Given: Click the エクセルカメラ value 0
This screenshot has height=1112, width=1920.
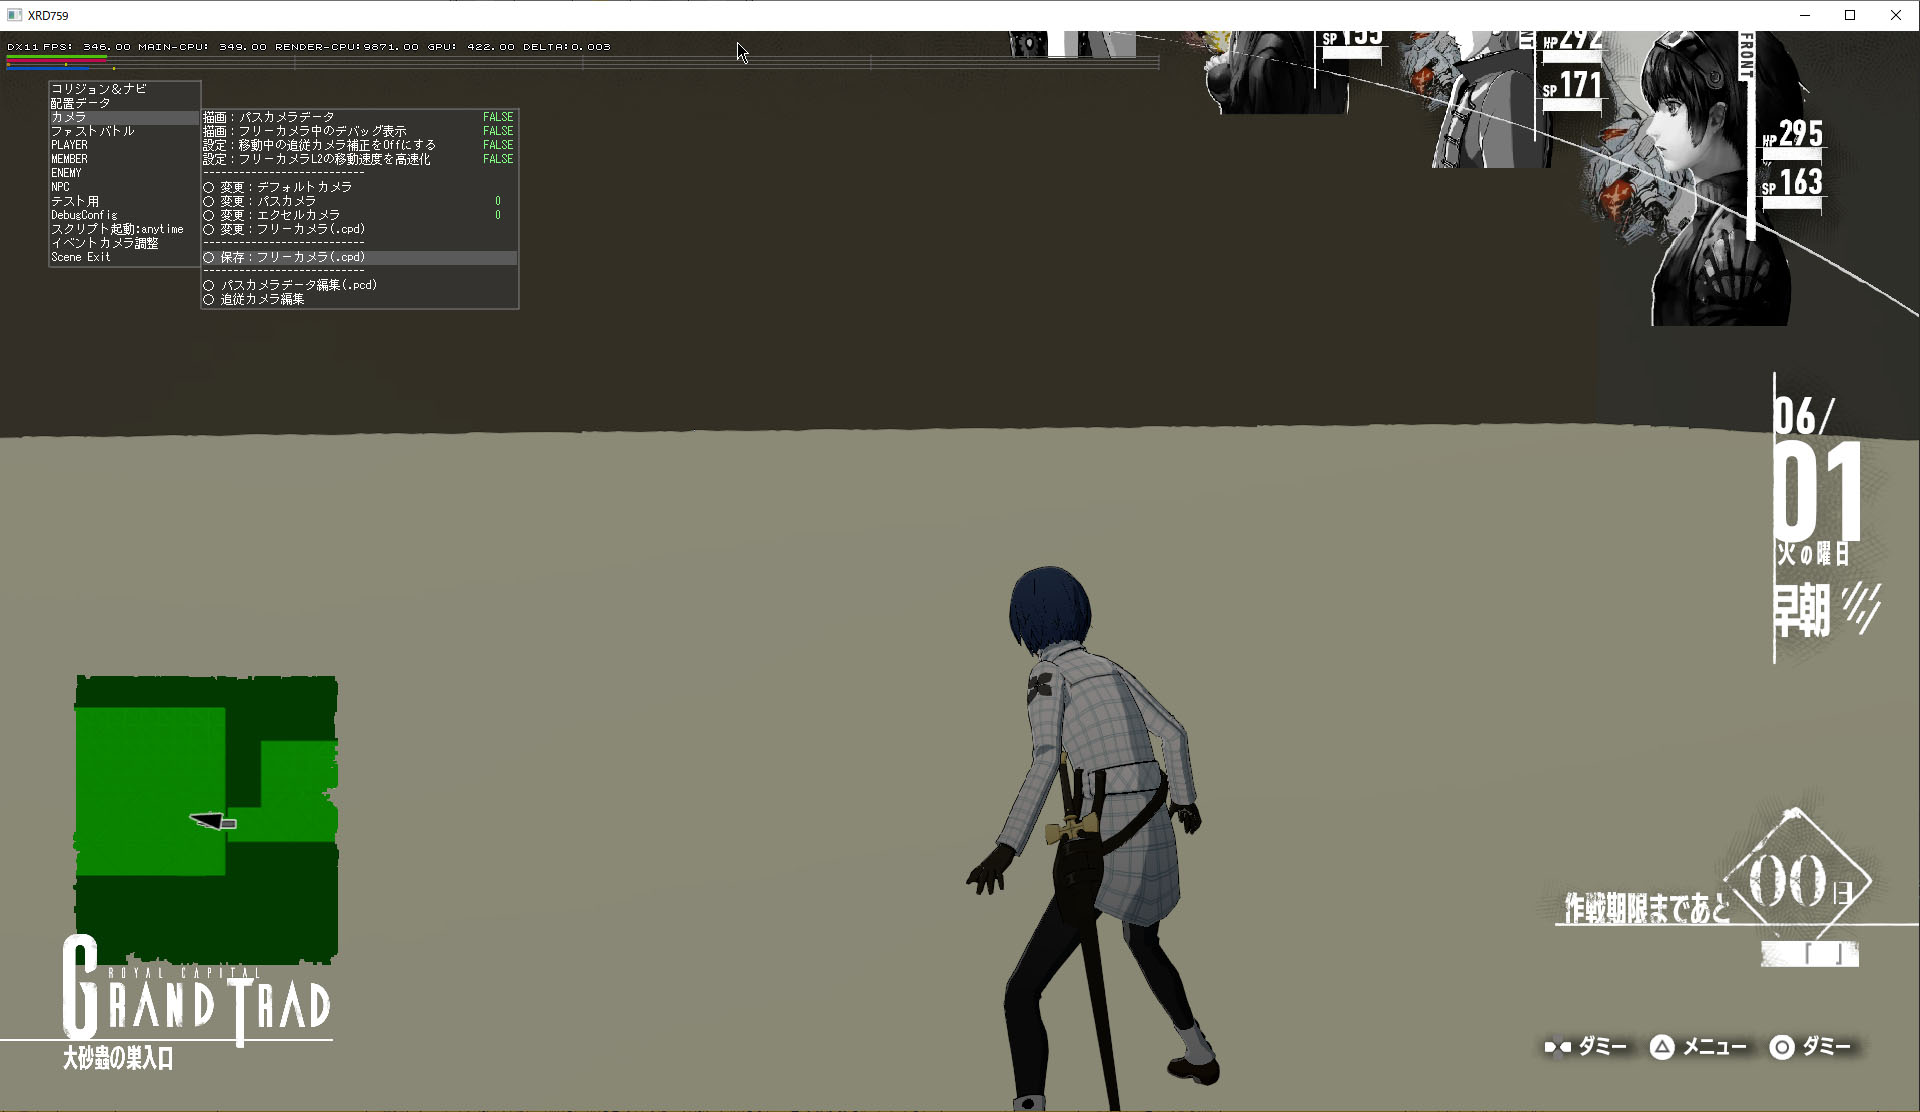Looking at the screenshot, I should [x=498, y=215].
